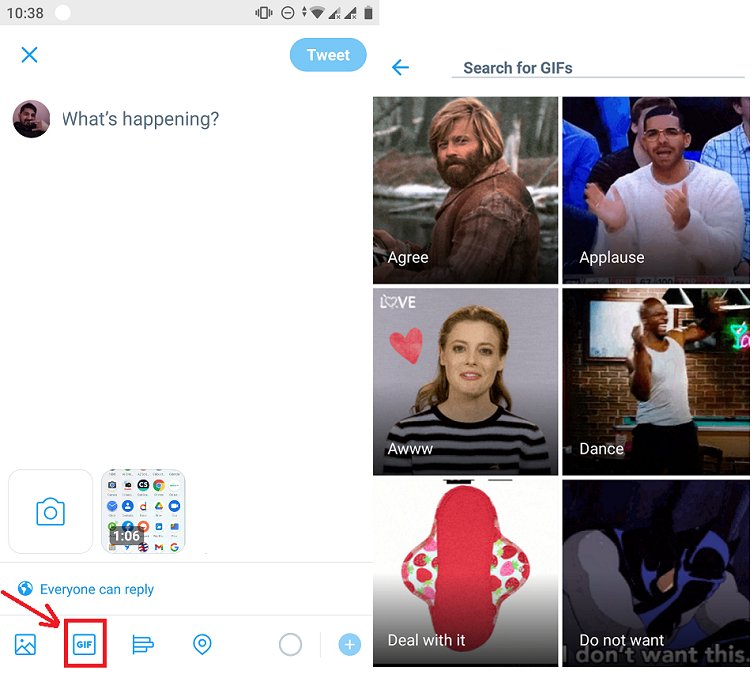This screenshot has height=674, width=754.
Task: Tap the location pin icon
Action: [x=202, y=645]
